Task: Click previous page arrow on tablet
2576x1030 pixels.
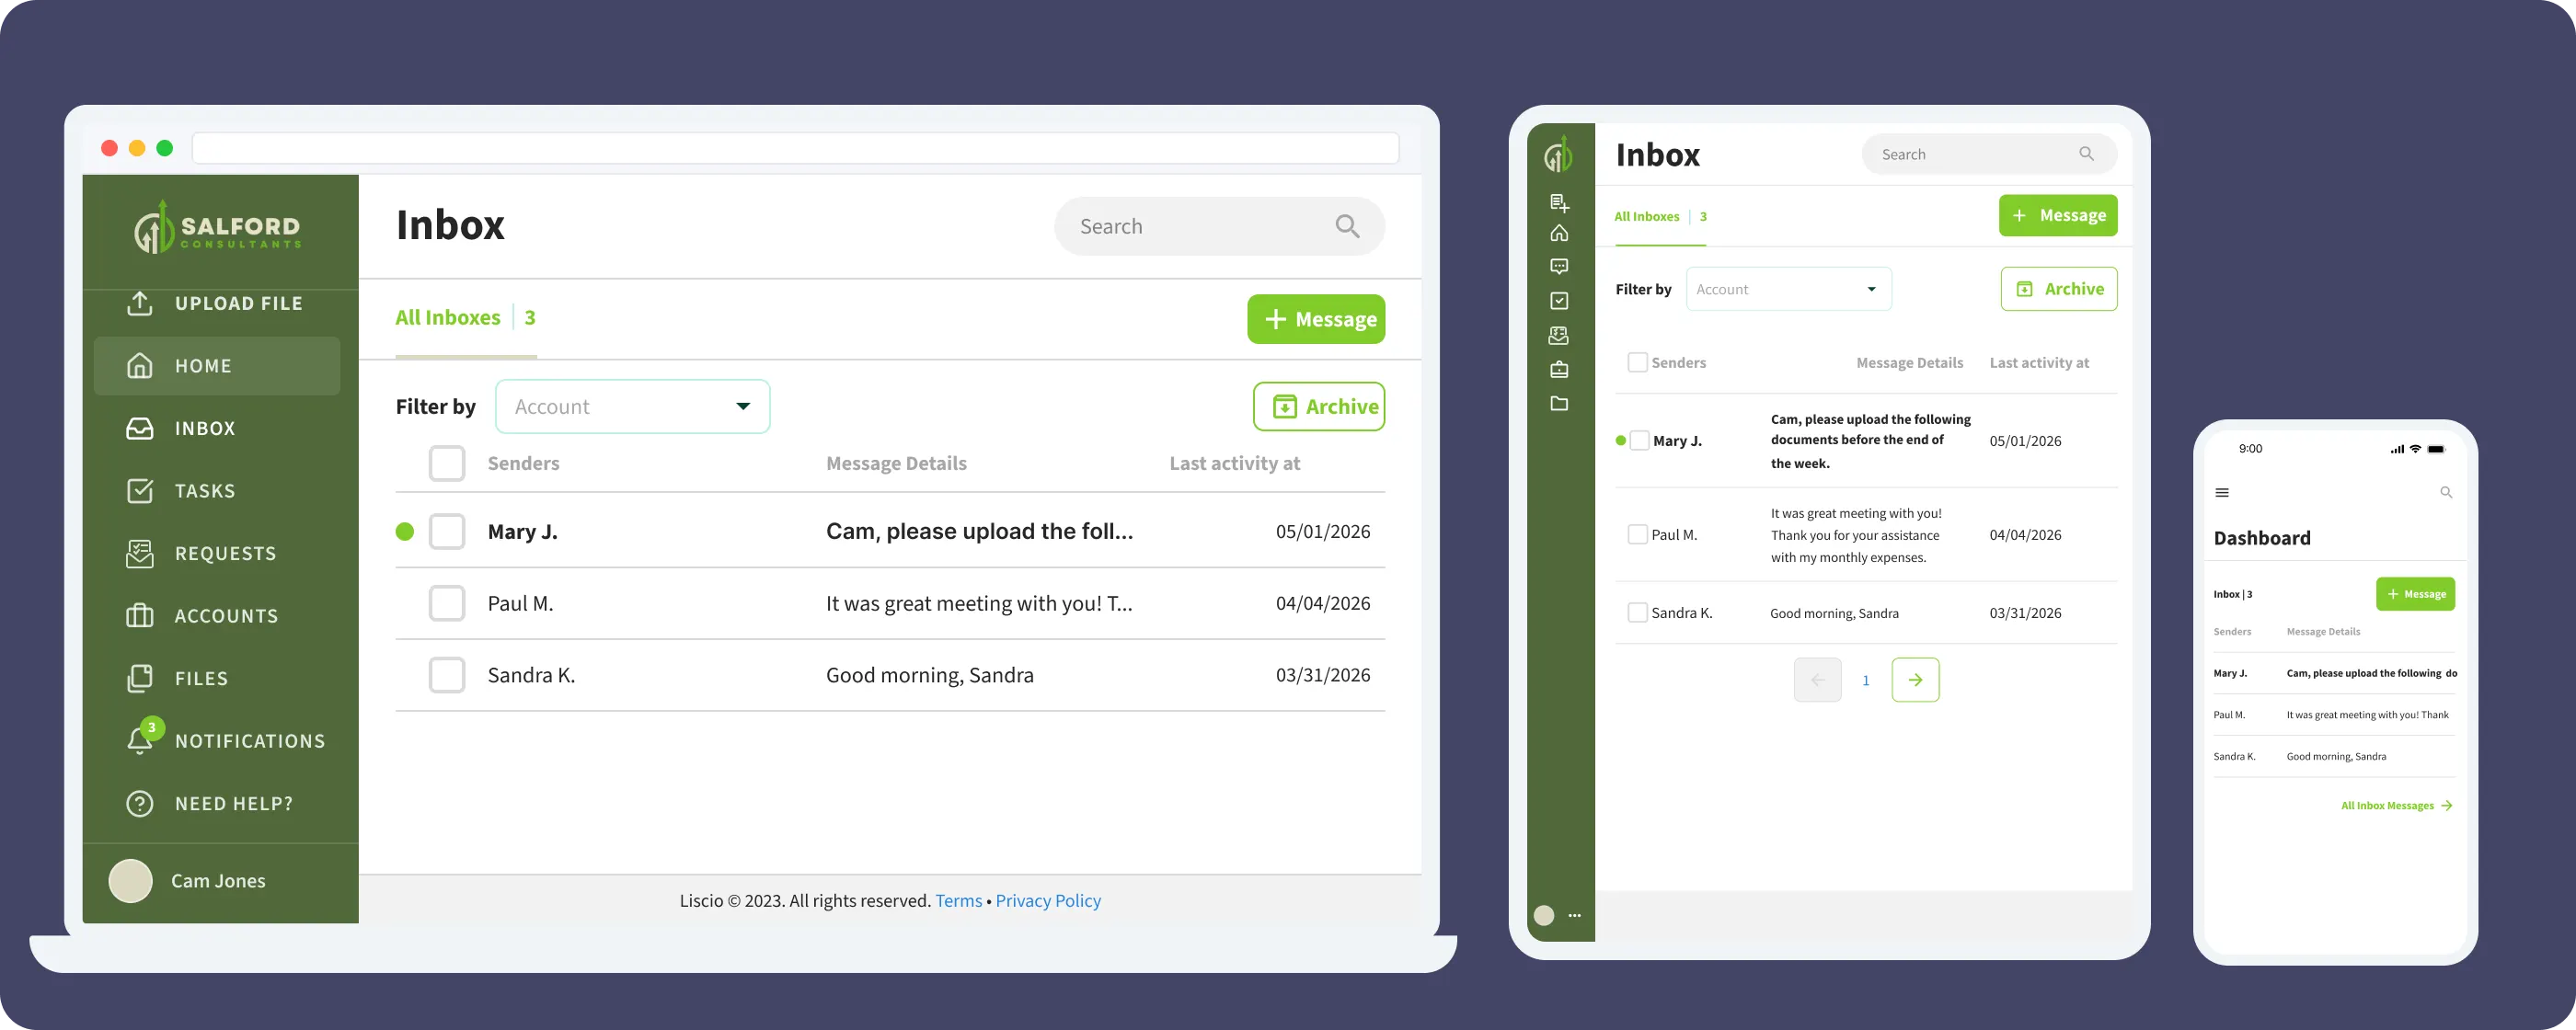Action: [1817, 680]
